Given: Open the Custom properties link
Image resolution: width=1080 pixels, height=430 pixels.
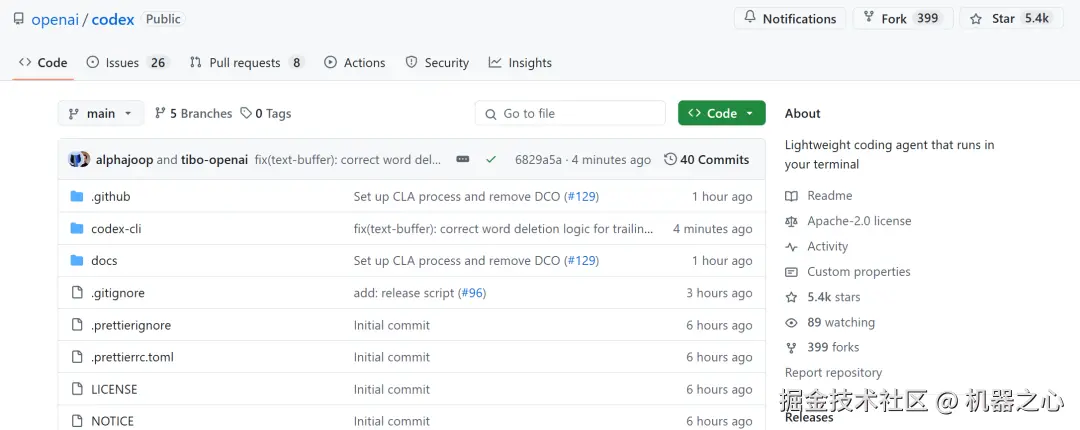Looking at the screenshot, I should (859, 272).
